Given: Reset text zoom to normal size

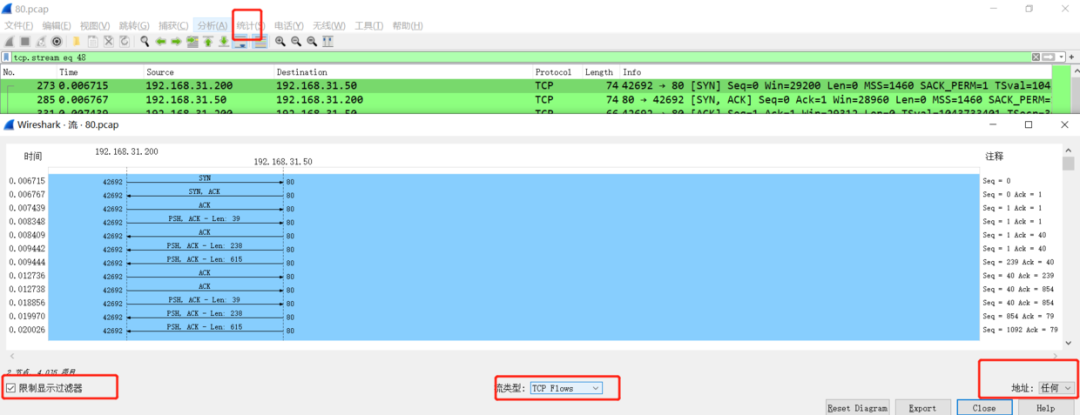Looking at the screenshot, I should coord(312,41).
